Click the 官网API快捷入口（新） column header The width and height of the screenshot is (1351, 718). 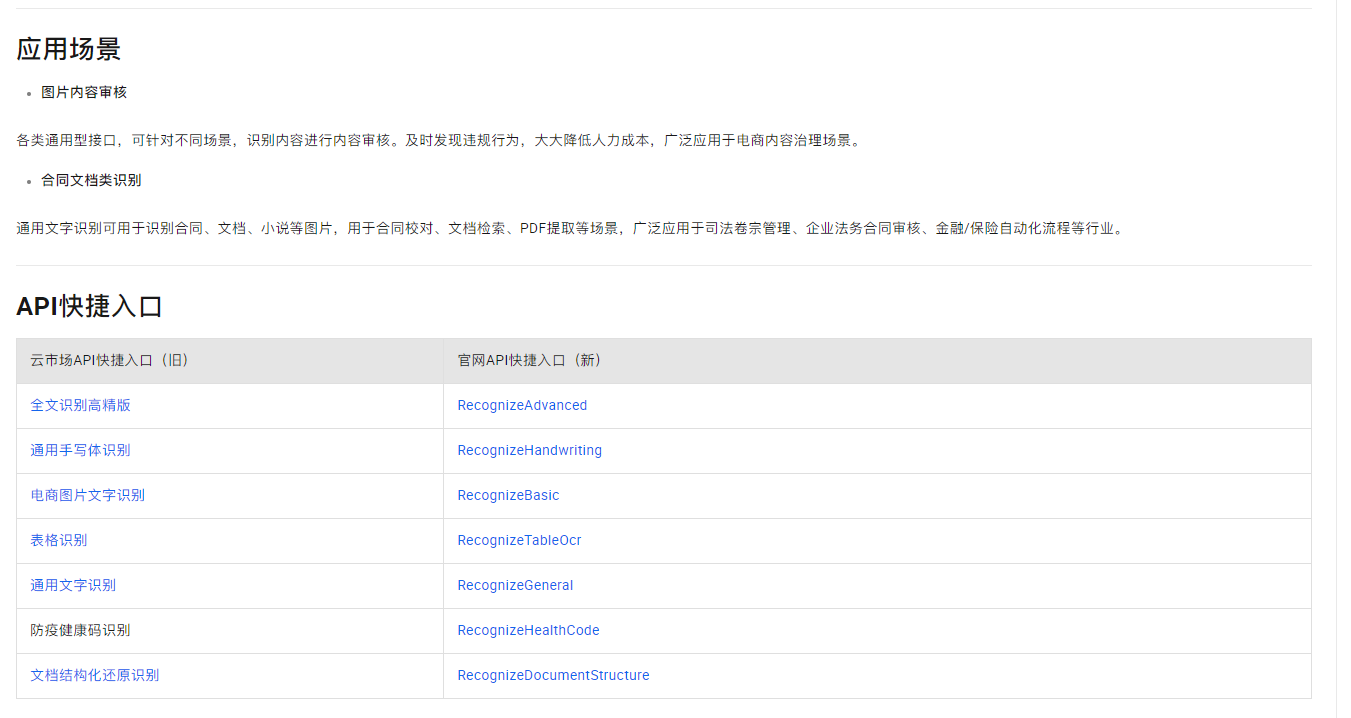(x=877, y=361)
